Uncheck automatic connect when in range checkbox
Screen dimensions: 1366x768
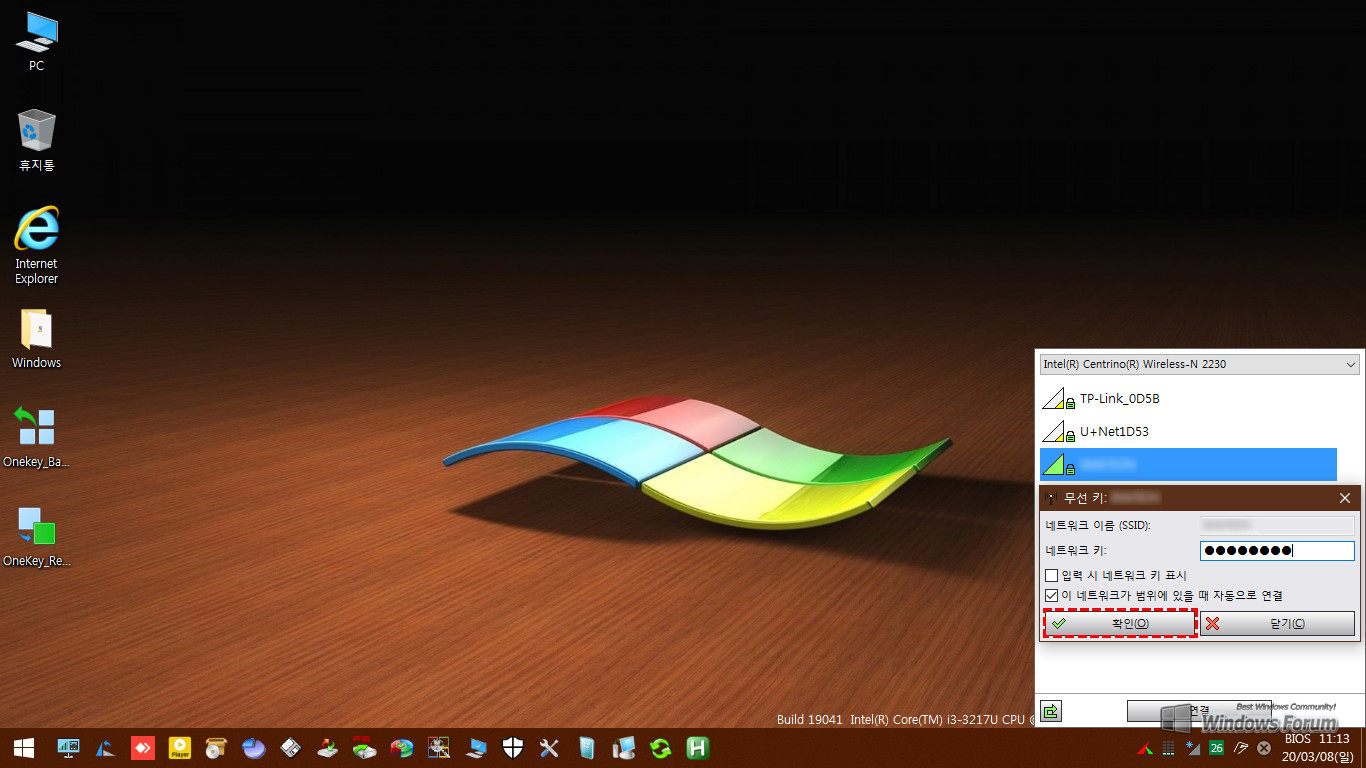(1051, 596)
